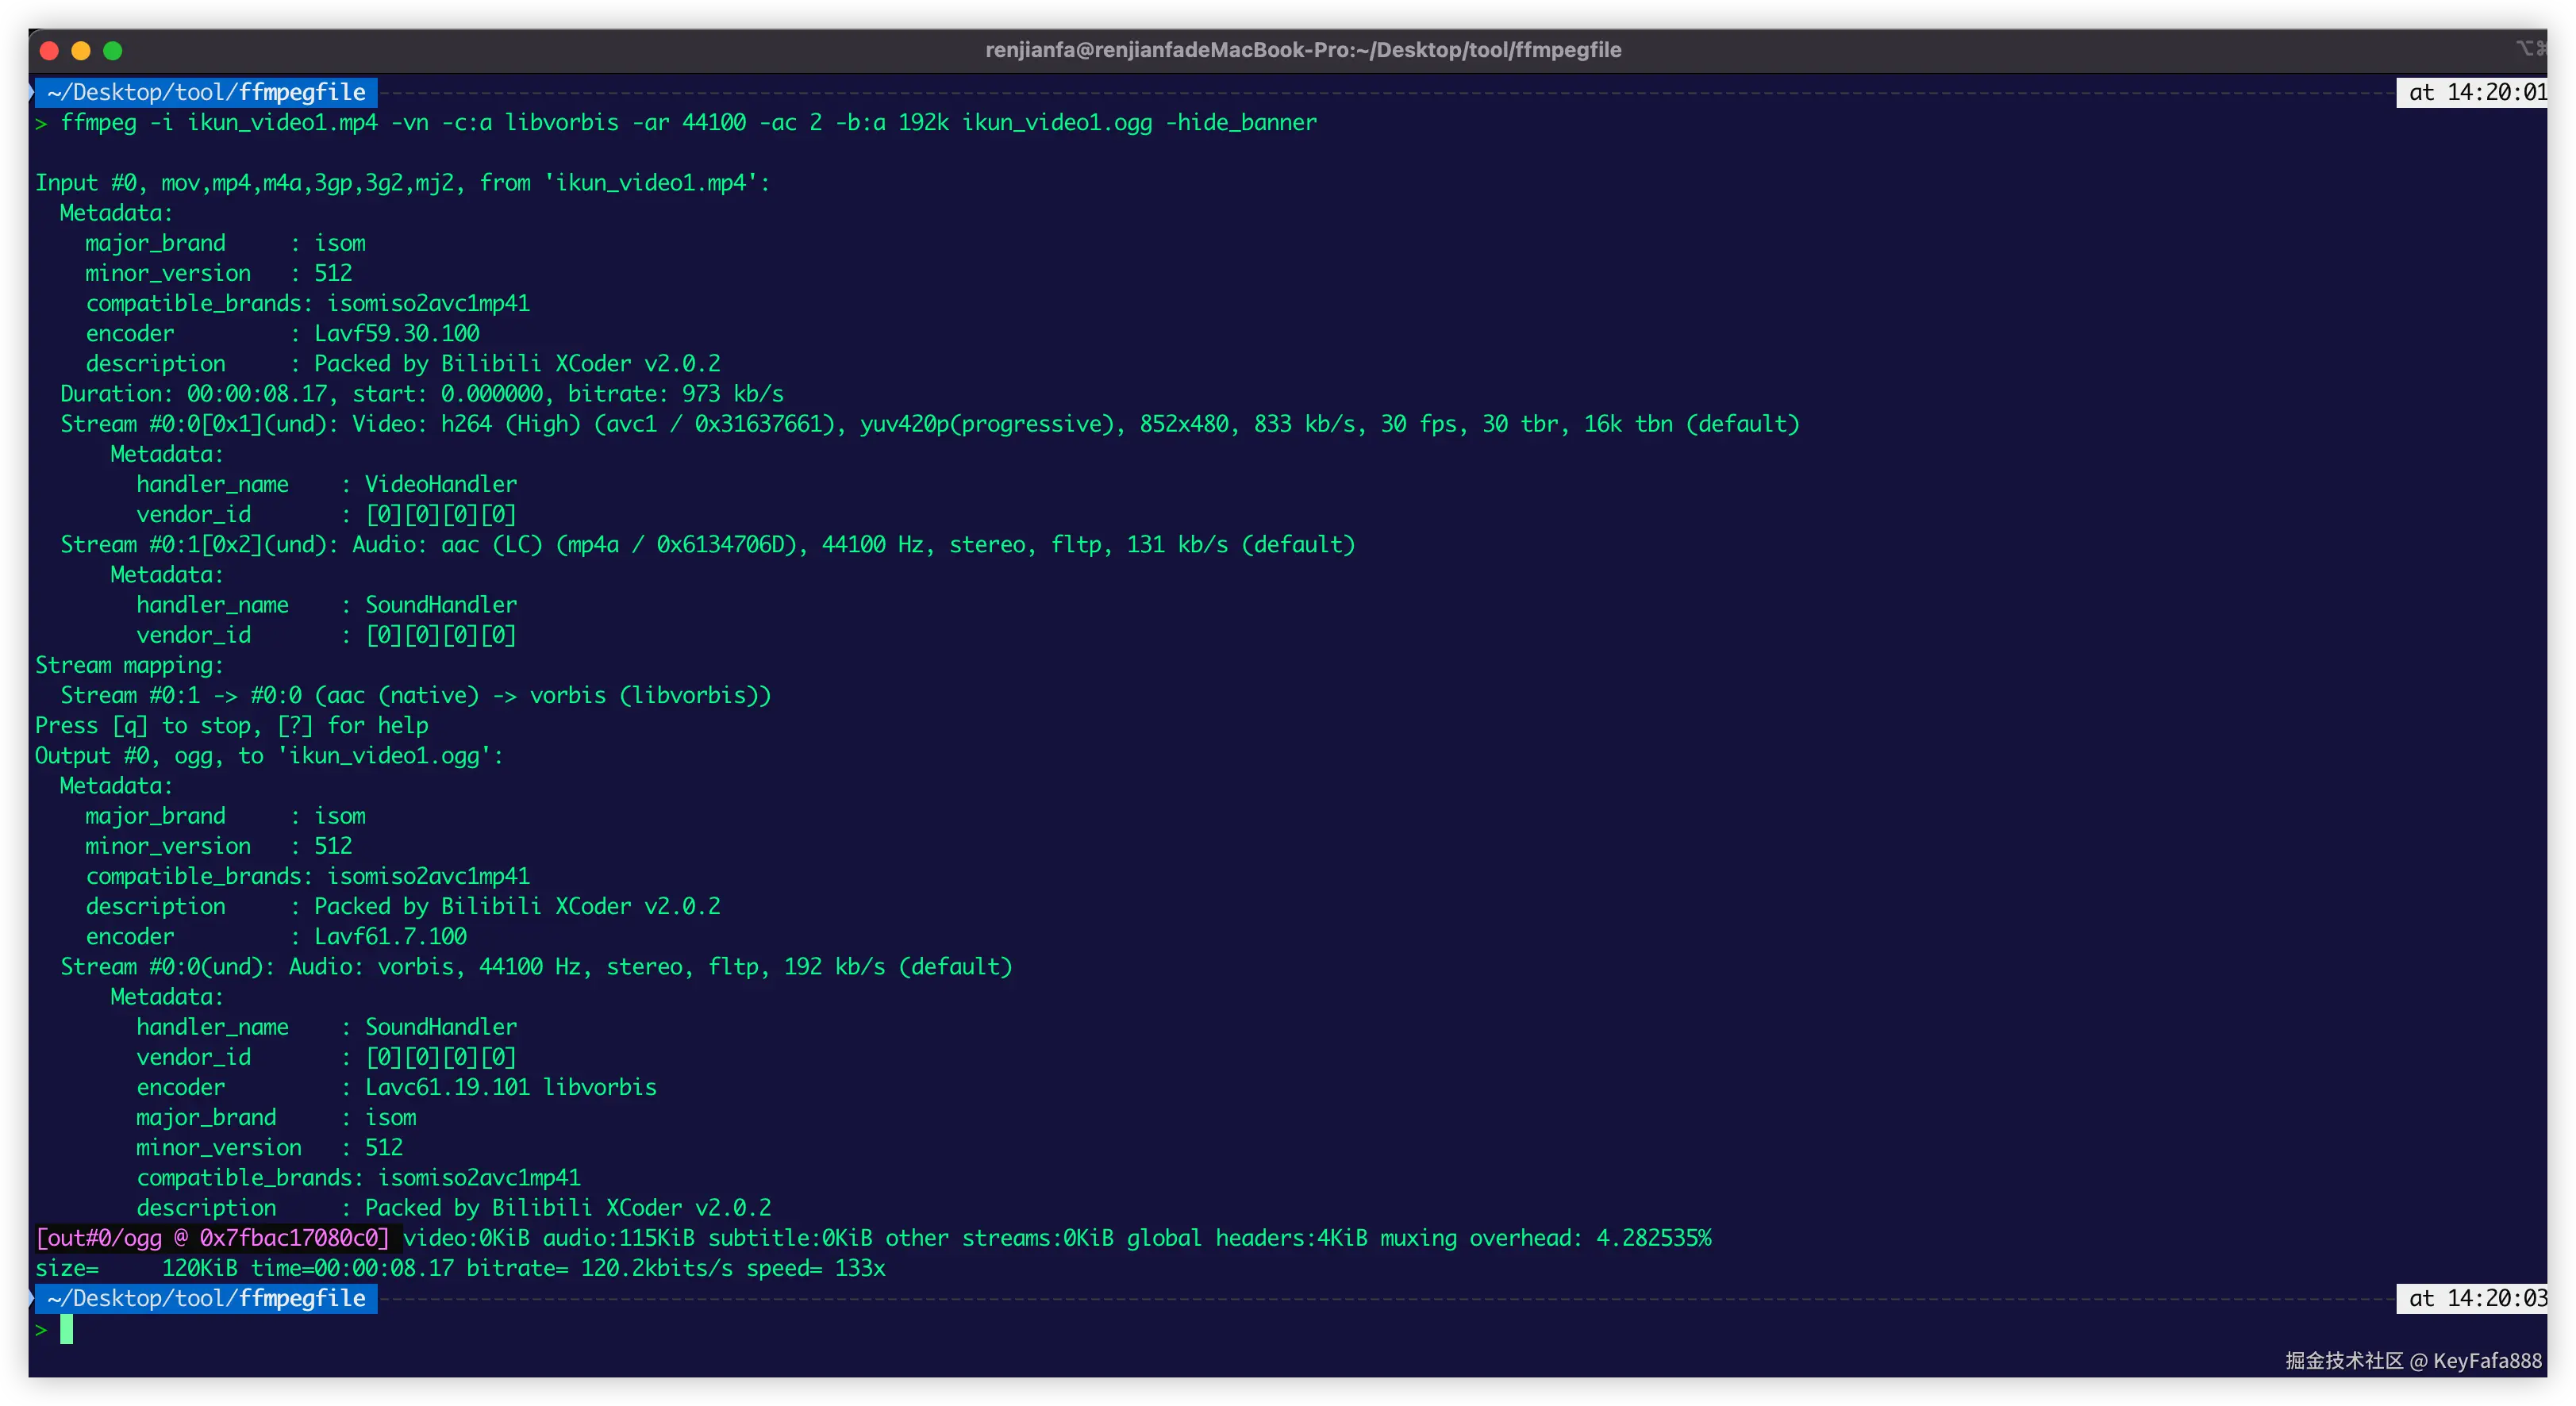Click the 'Stream mapping:' line
The height and width of the screenshot is (1406, 2576).
pos(130,665)
